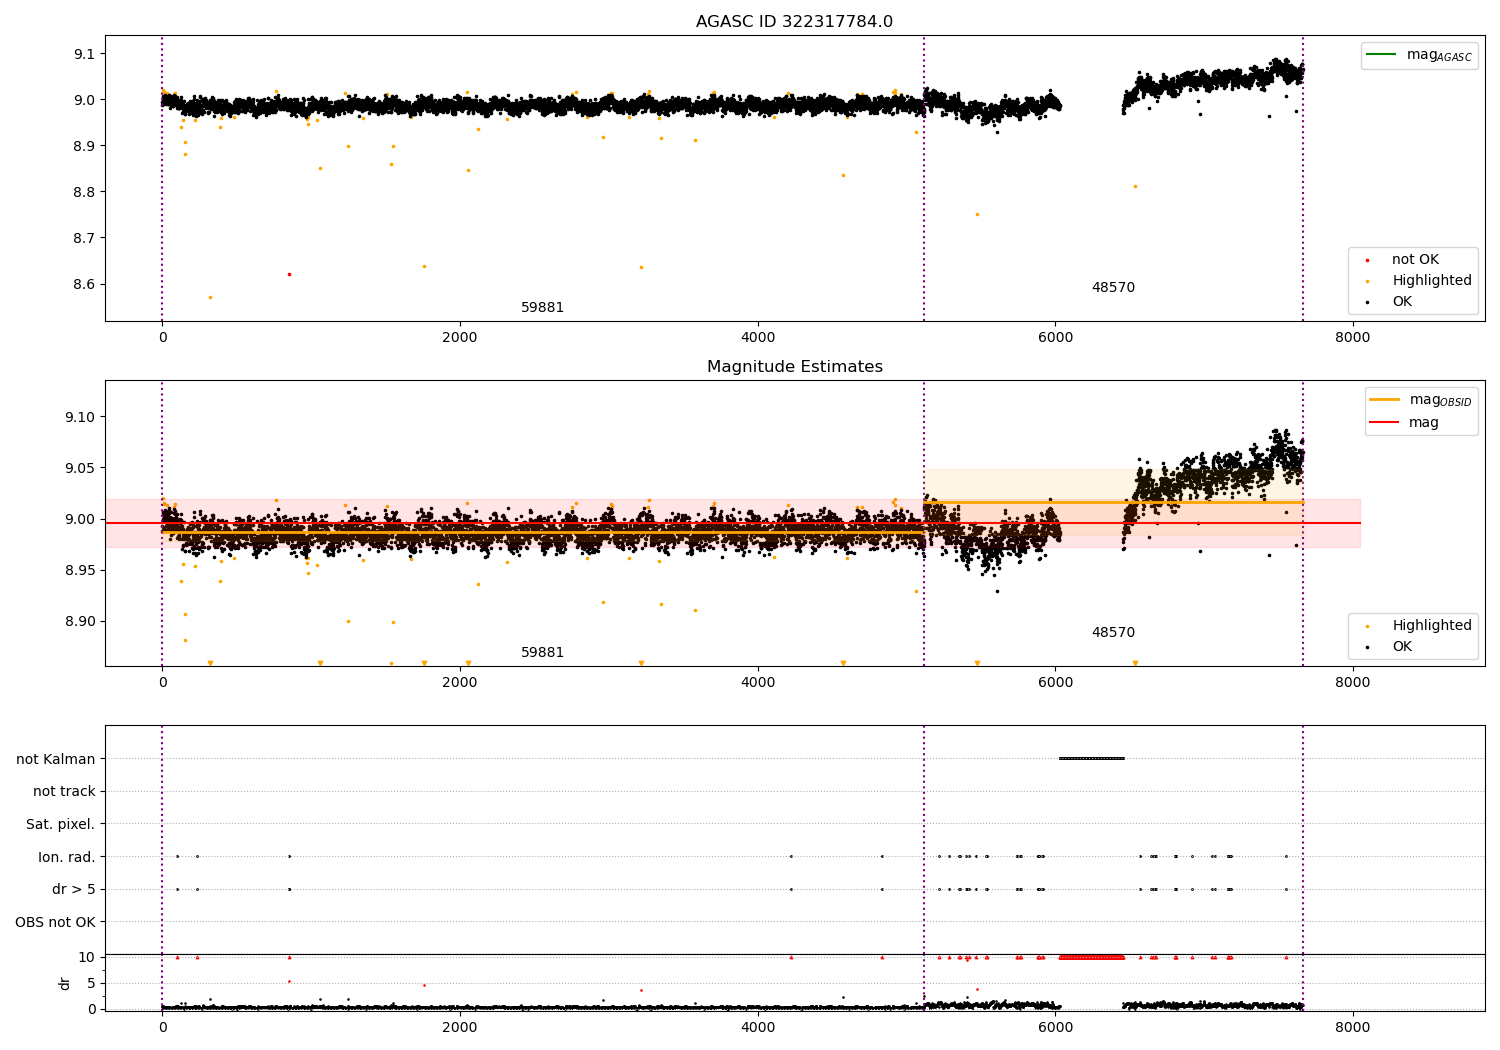
Task: Click the red 'mag' legend line in middle plot
Action: pos(1385,423)
